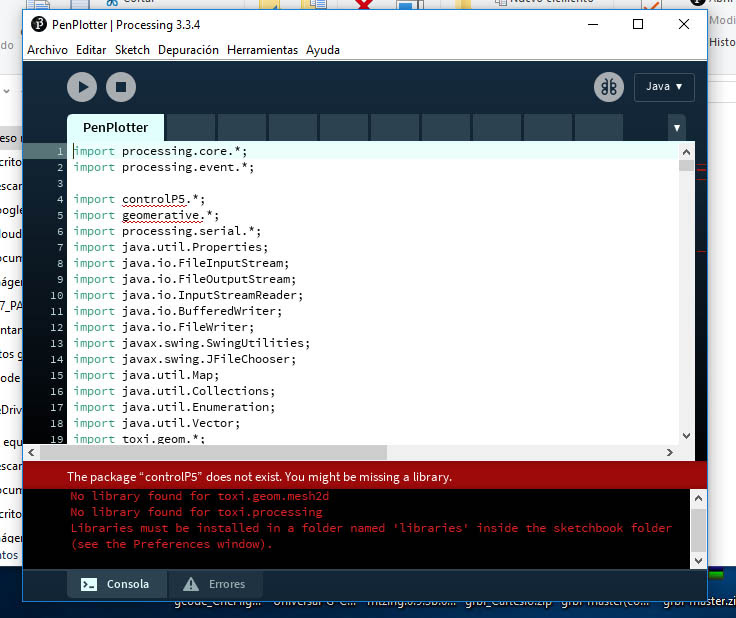Click editor horizontal scrollbar left arrow

(x=31, y=452)
